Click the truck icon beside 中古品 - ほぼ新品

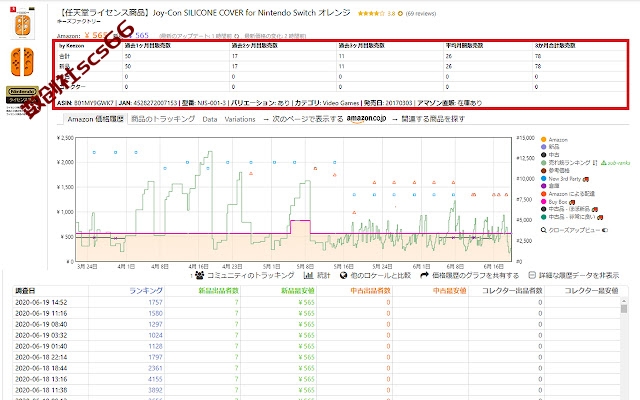point(594,209)
